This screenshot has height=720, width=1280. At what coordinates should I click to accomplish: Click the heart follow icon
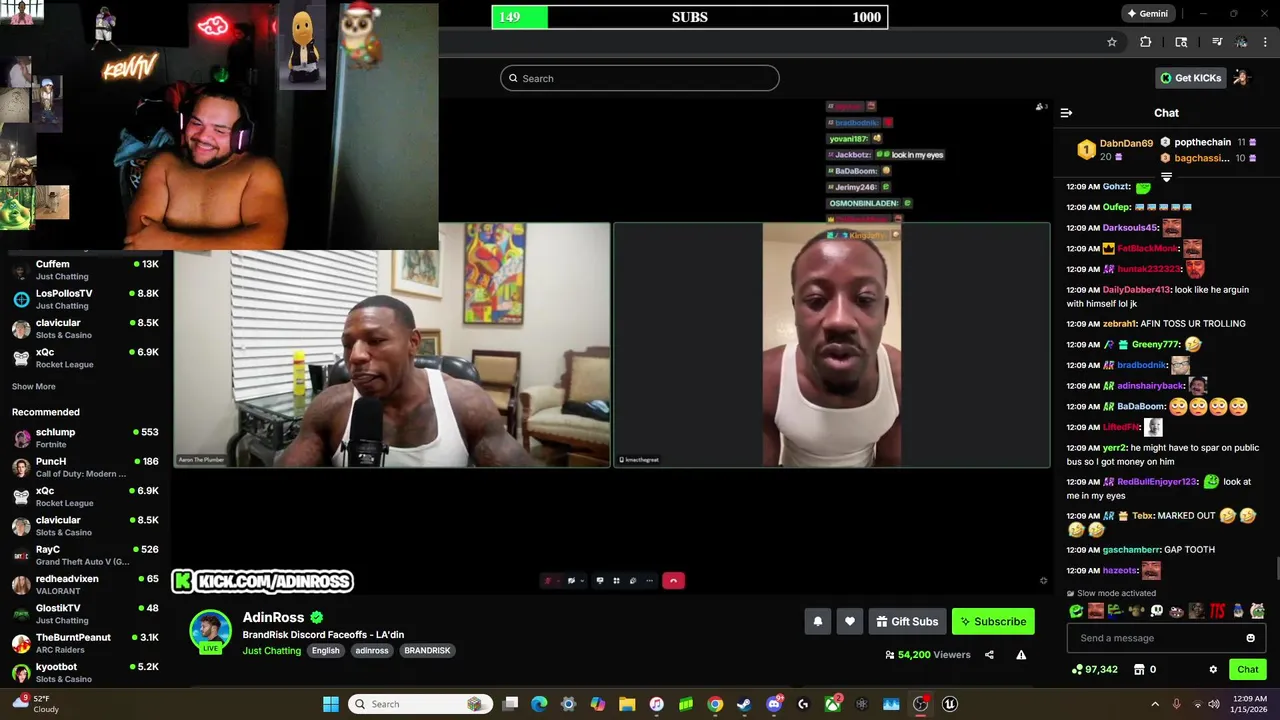tap(849, 621)
